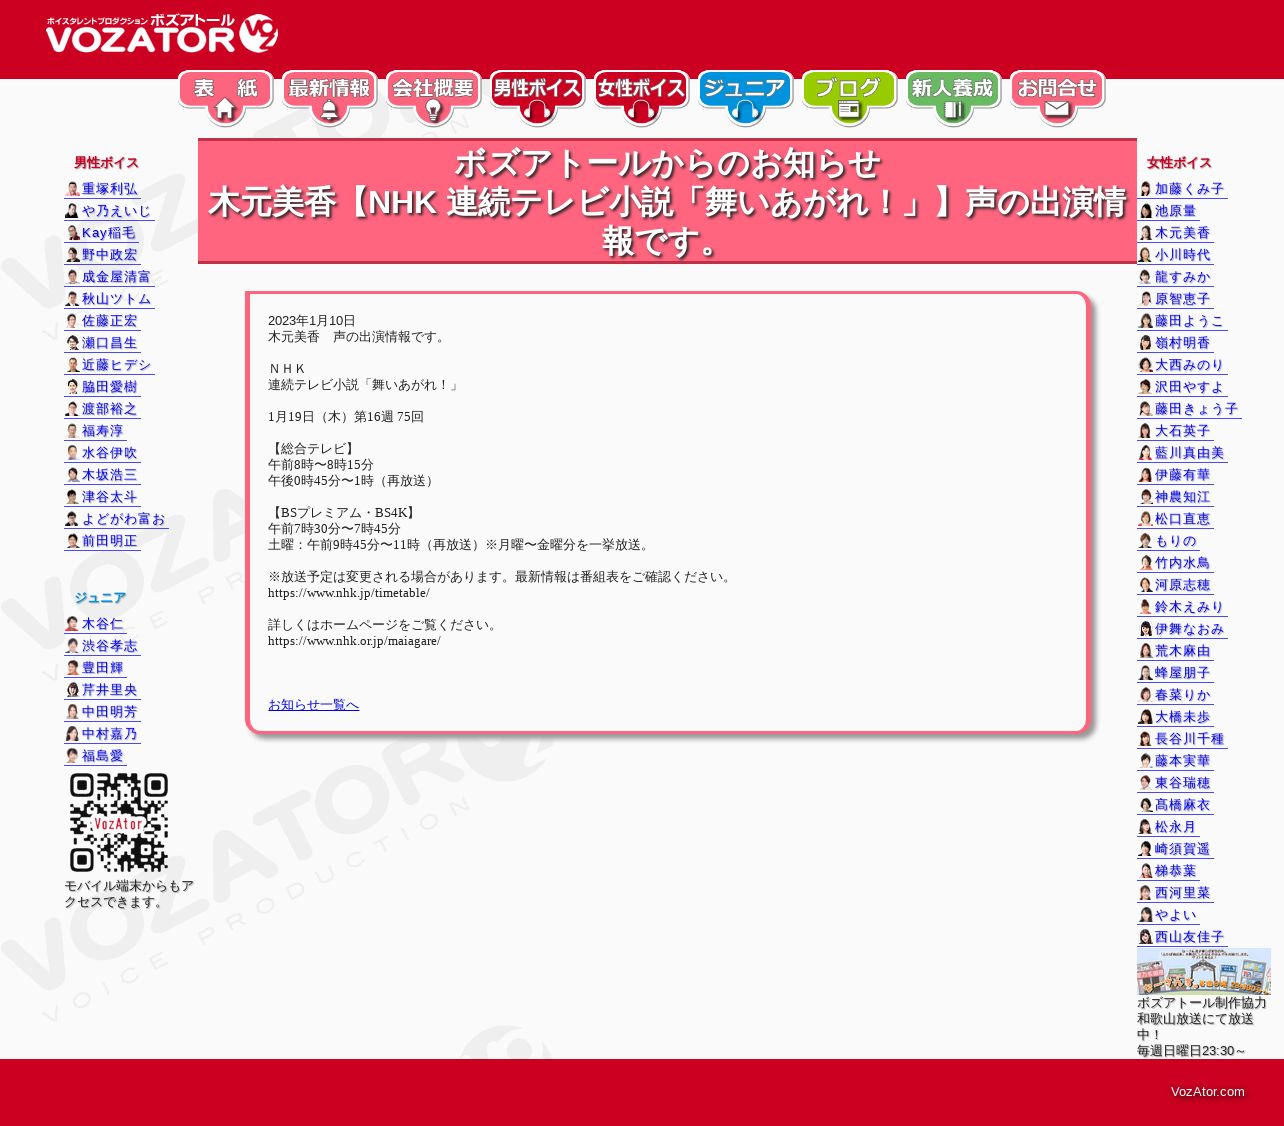1284x1126 pixels.
Task: Open junior profile 豊田輝
Action: point(95,668)
